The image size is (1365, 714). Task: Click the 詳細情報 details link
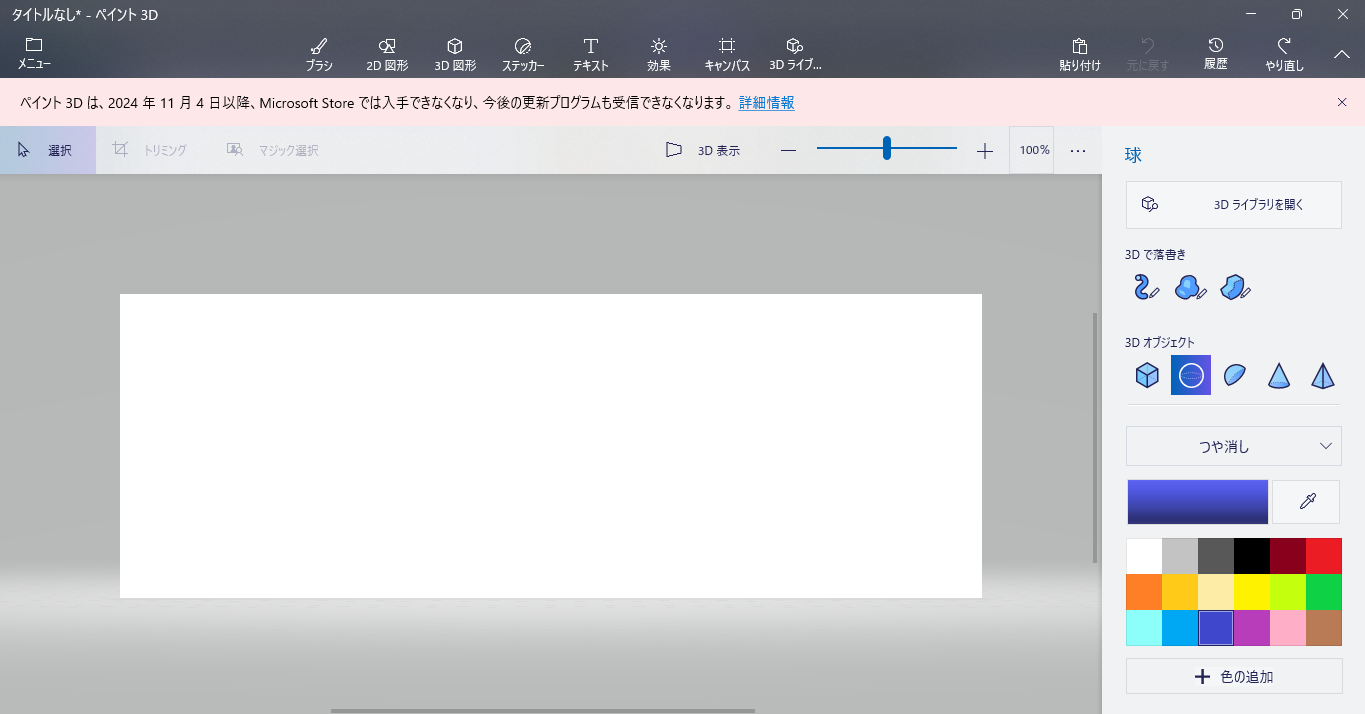click(766, 103)
